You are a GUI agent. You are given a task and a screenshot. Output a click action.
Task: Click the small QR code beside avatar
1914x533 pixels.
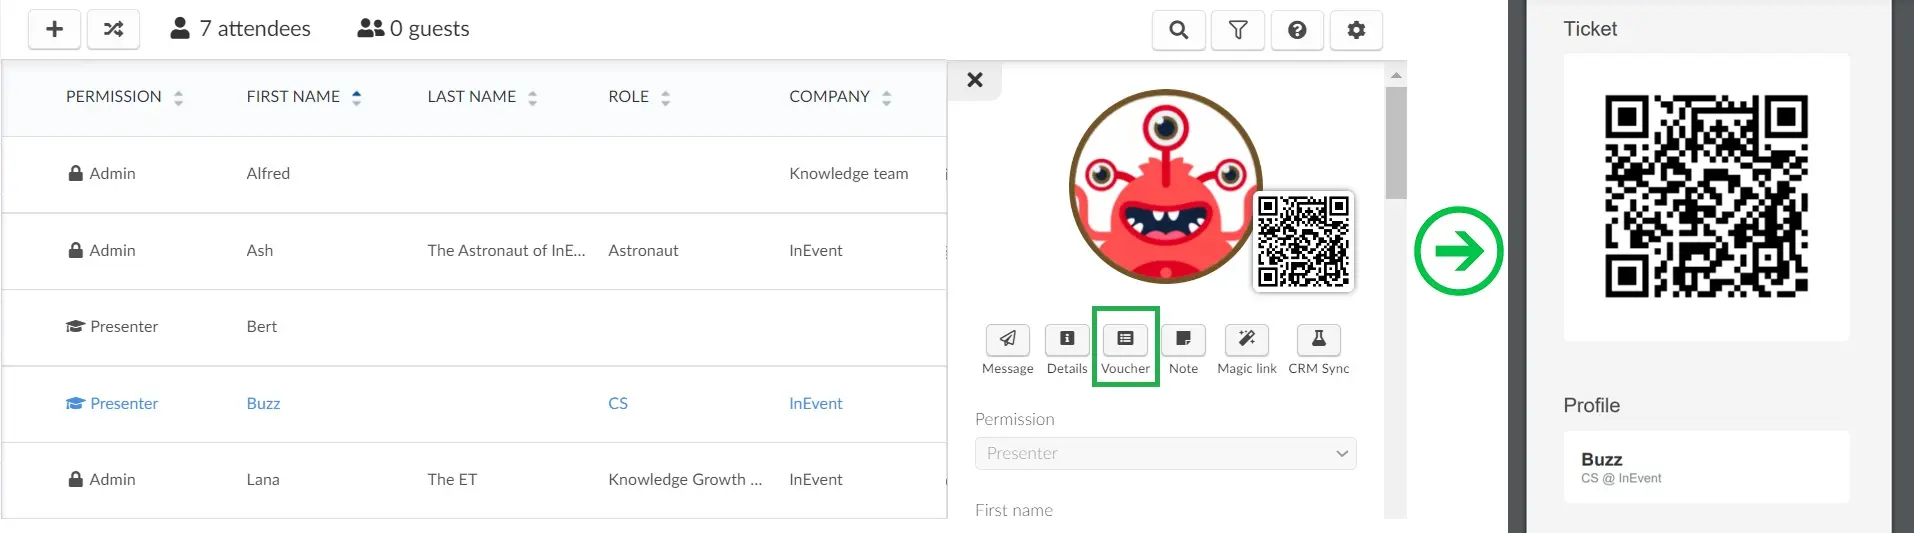tap(1303, 241)
